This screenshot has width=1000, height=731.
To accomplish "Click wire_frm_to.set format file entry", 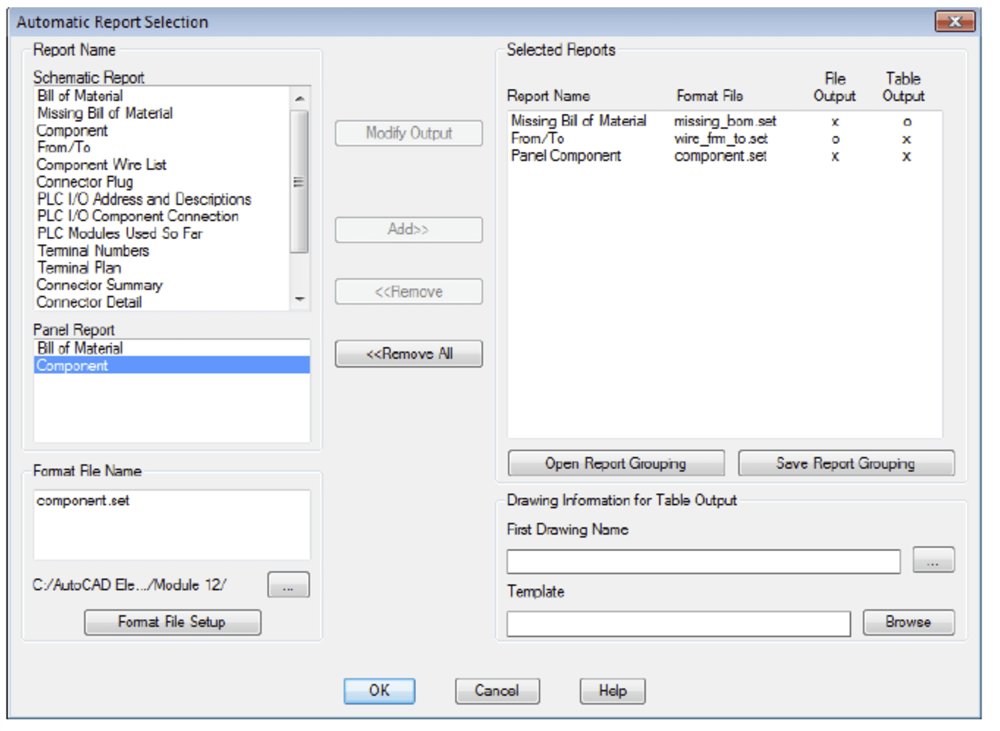I will click(x=721, y=138).
